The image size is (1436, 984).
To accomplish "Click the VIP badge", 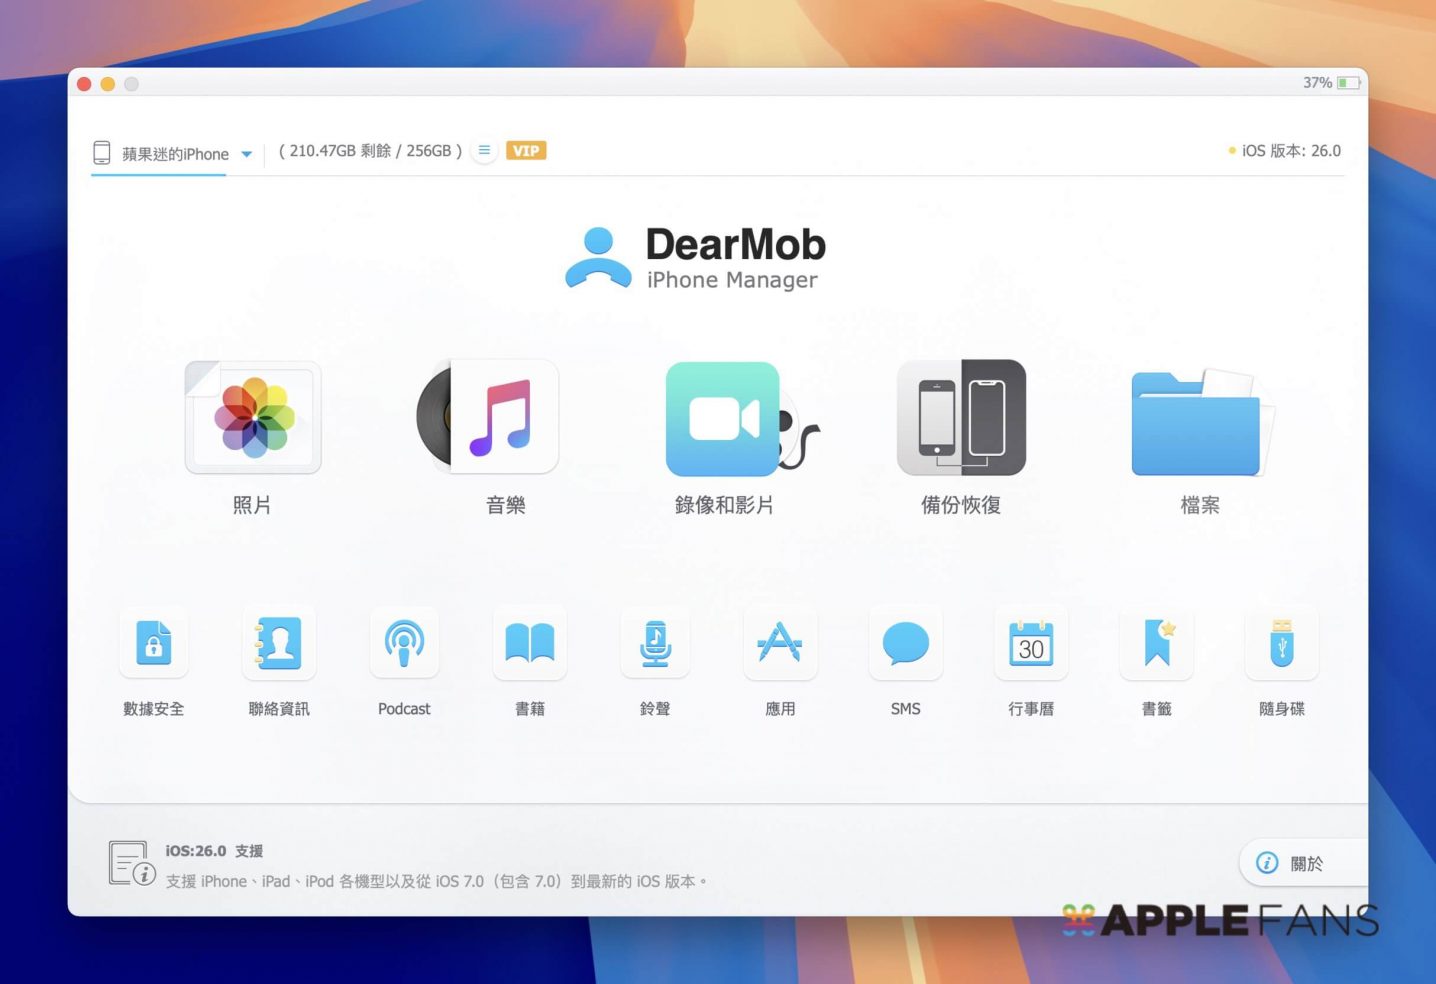I will 526,151.
